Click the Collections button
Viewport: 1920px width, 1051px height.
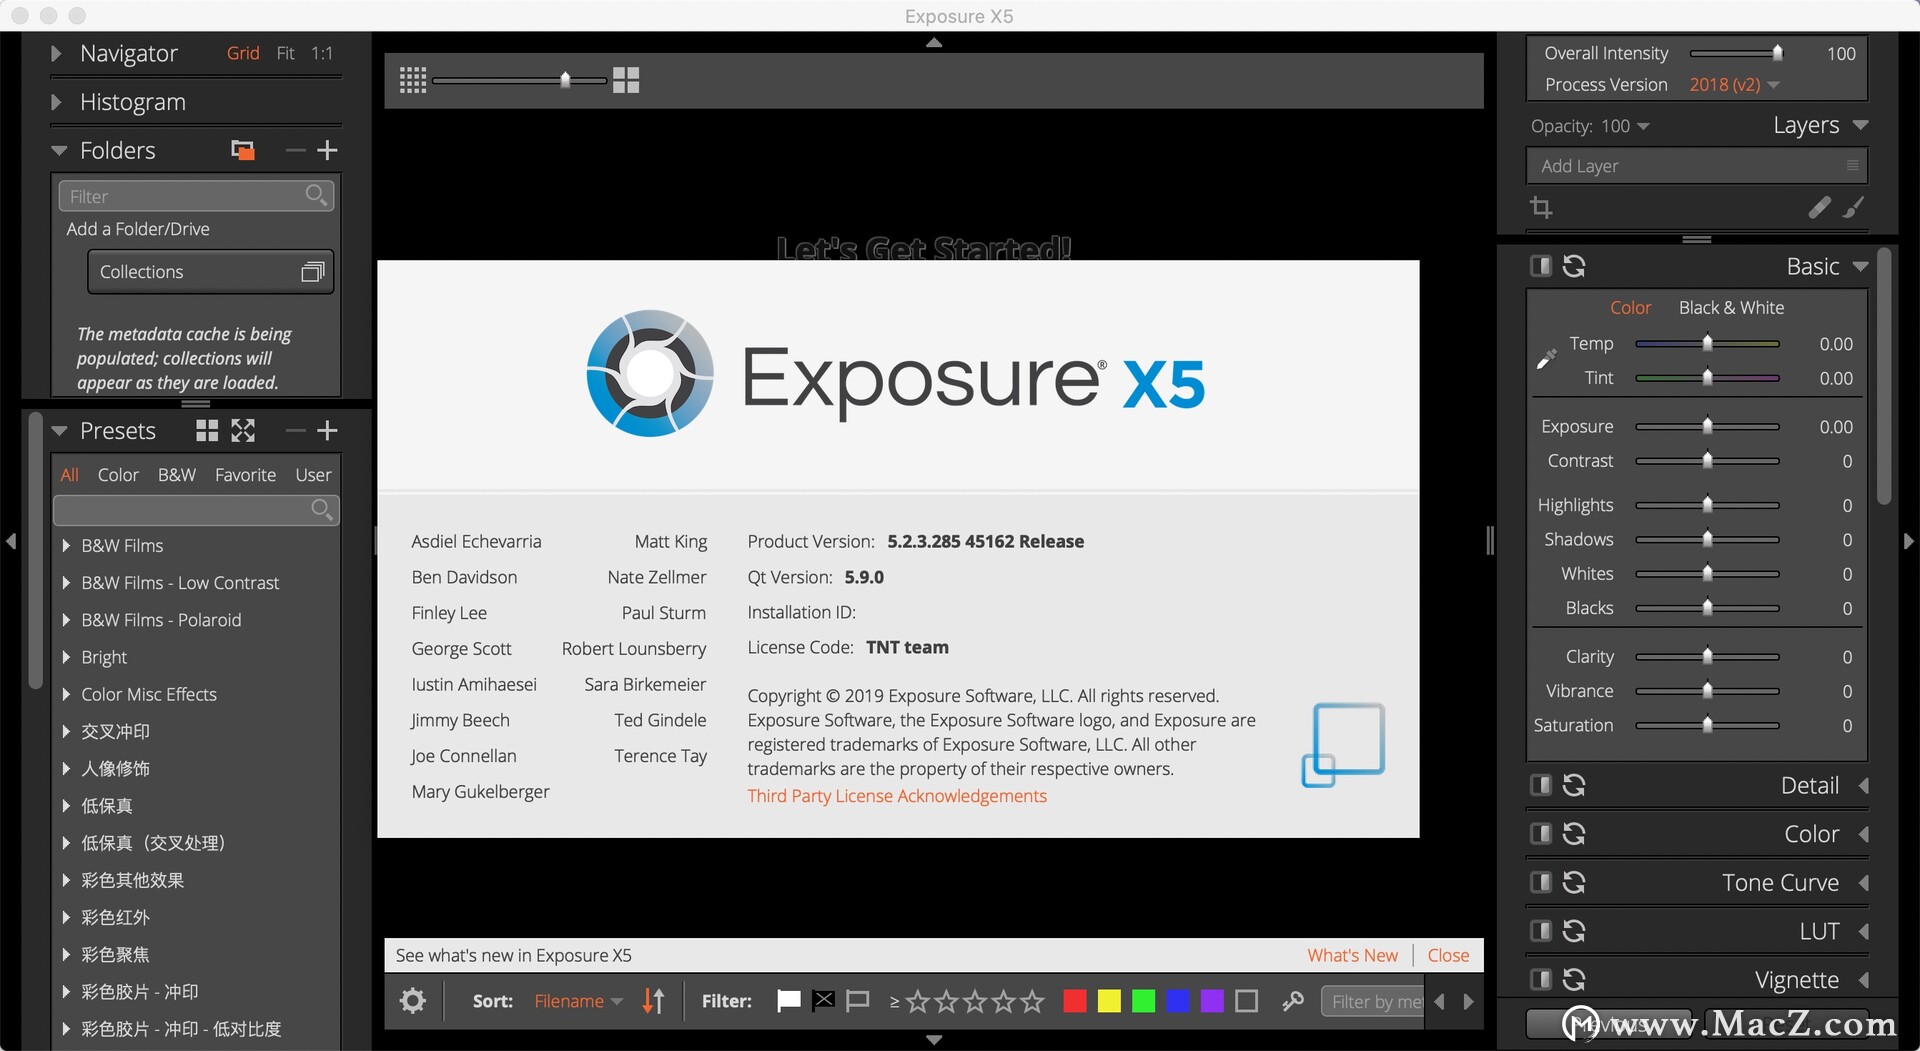pyautogui.click(x=210, y=272)
